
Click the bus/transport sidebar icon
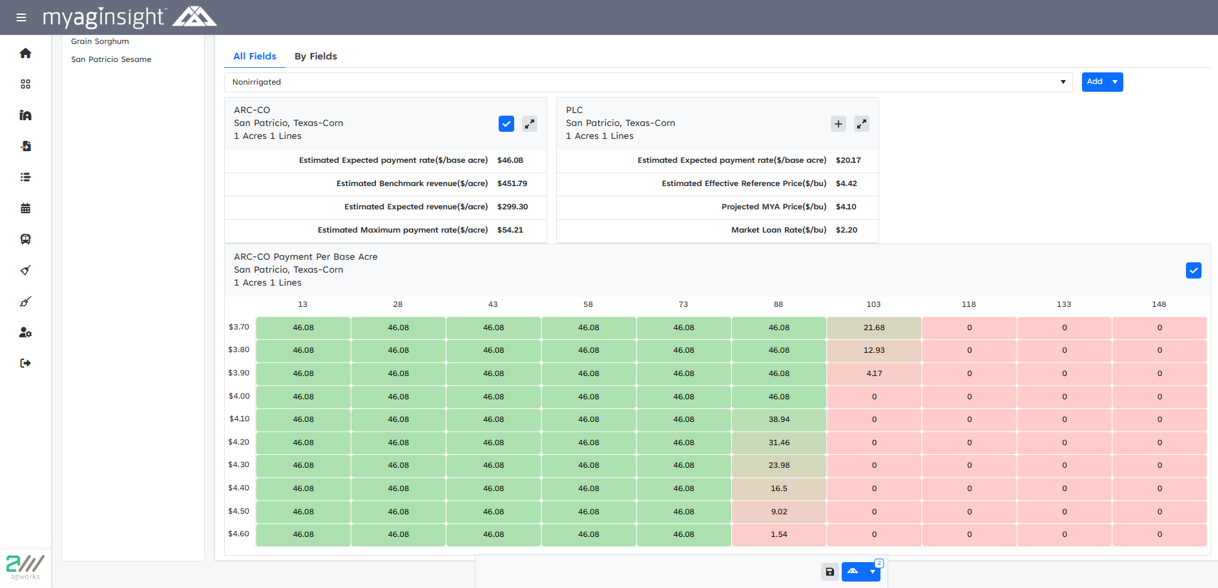click(x=25, y=239)
